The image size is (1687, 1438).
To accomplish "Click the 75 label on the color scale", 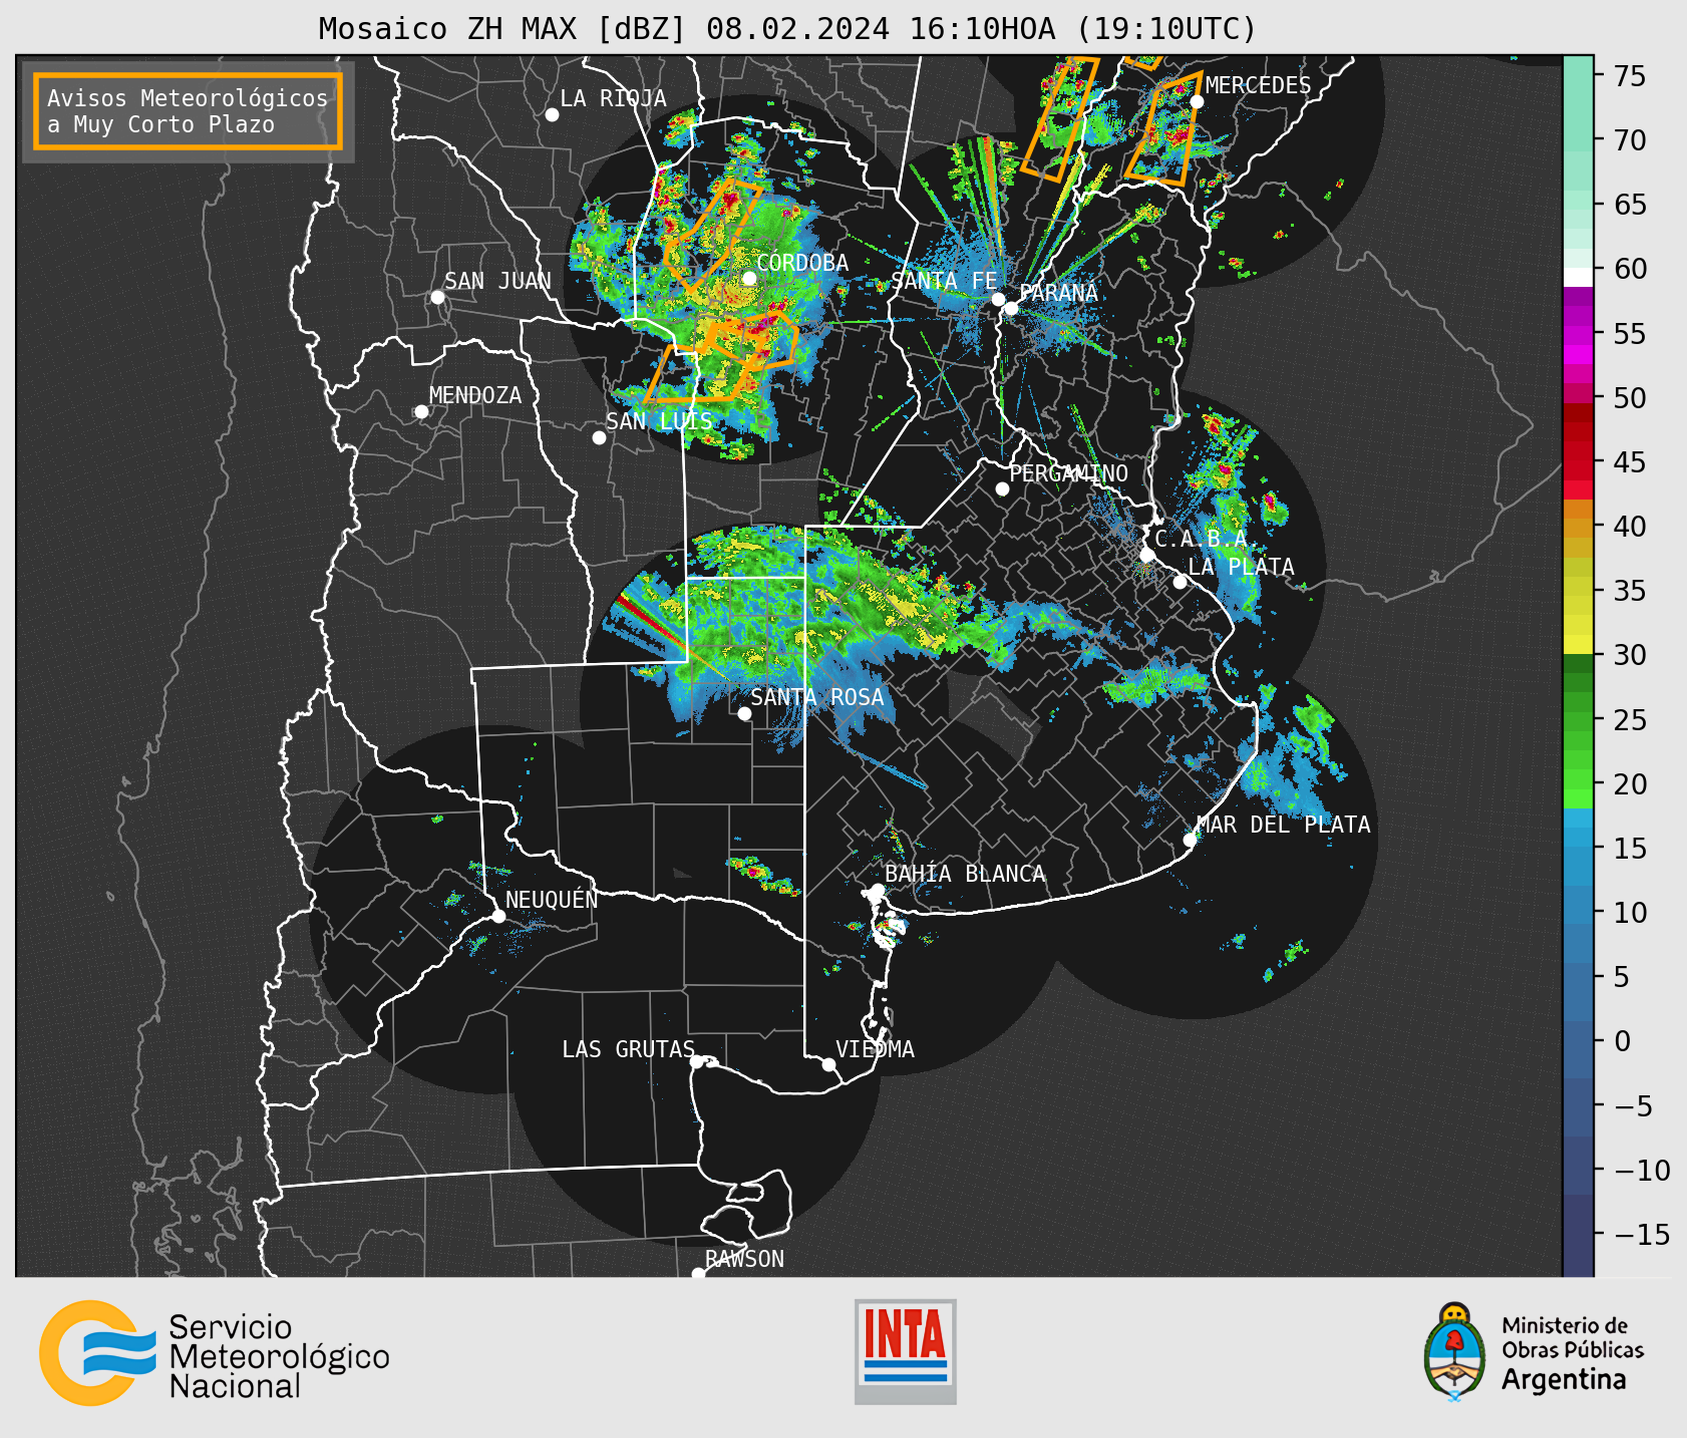I will 1630,76.
